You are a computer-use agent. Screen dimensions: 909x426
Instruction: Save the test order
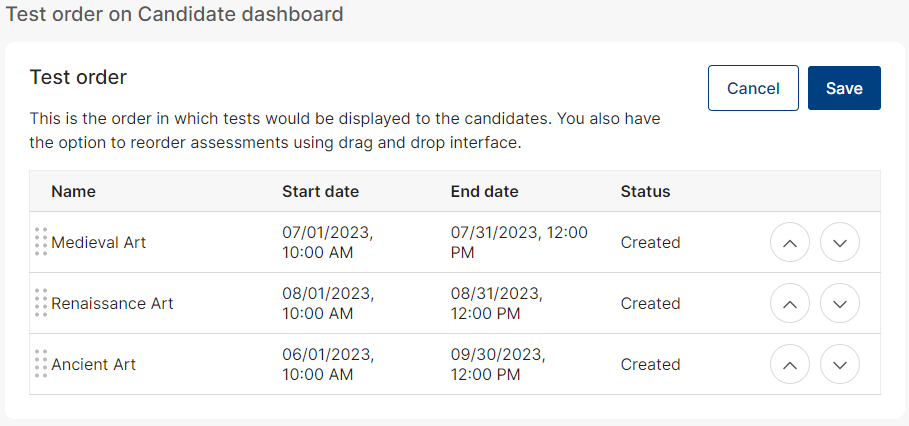pyautogui.click(x=844, y=88)
